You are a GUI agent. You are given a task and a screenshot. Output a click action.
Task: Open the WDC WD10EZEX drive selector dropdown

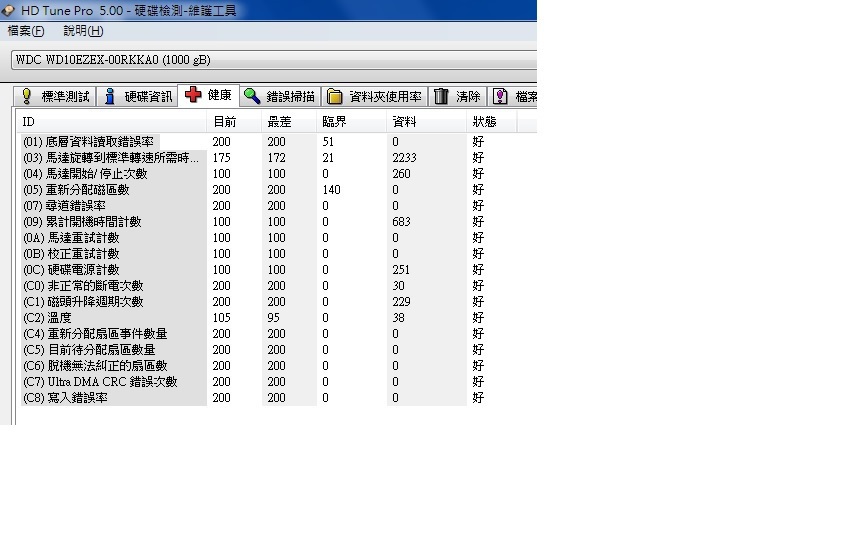click(274, 60)
